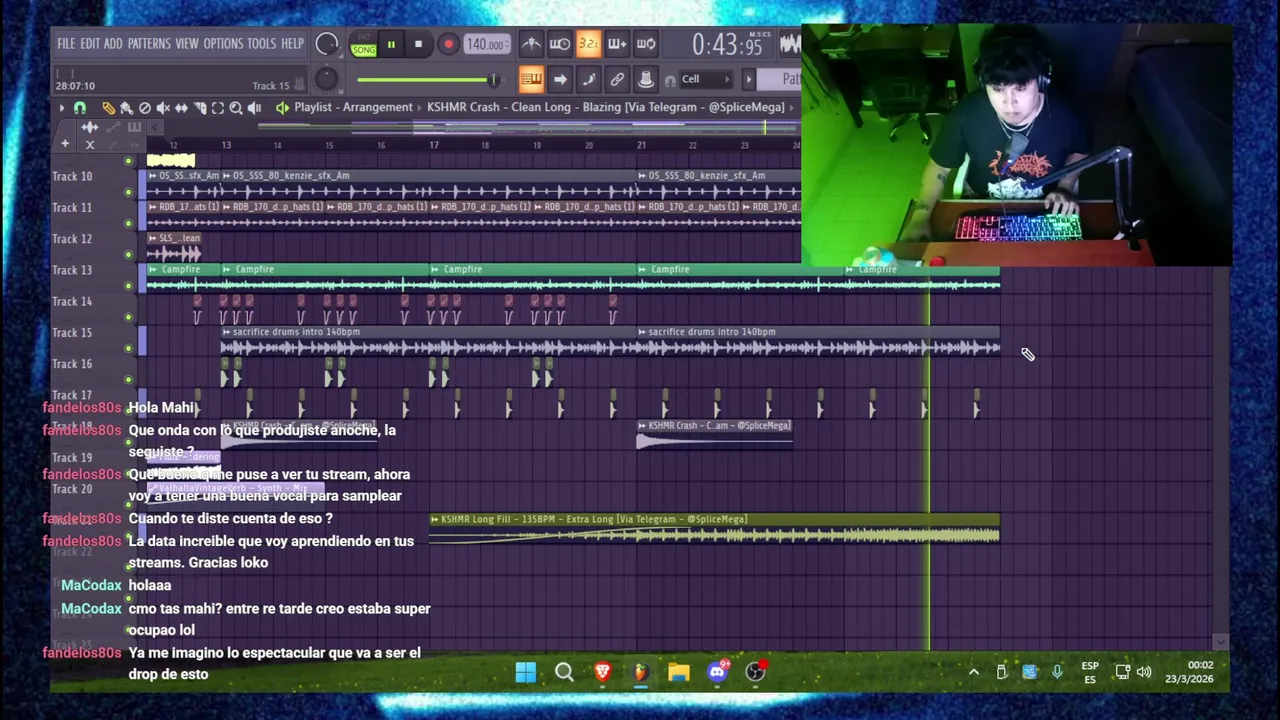This screenshot has height=720, width=1280.
Task: Toggle typing keyboard to piano button
Action: [x=531, y=79]
